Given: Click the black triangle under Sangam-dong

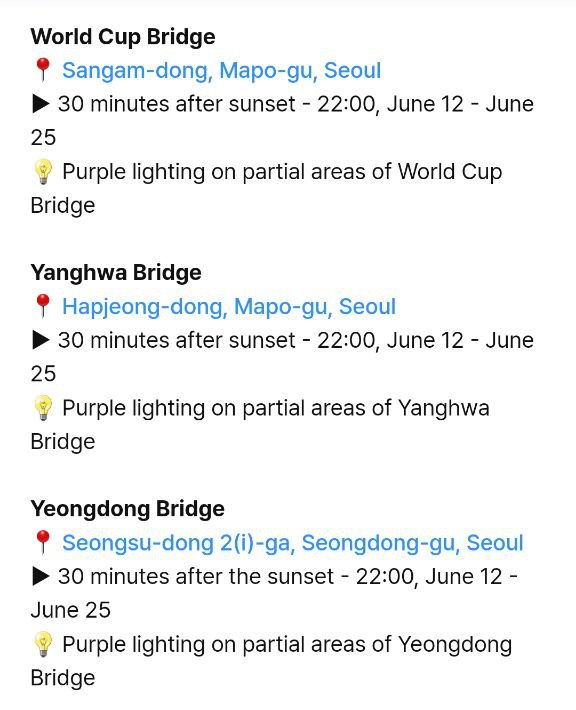Looking at the screenshot, I should [x=41, y=104].
